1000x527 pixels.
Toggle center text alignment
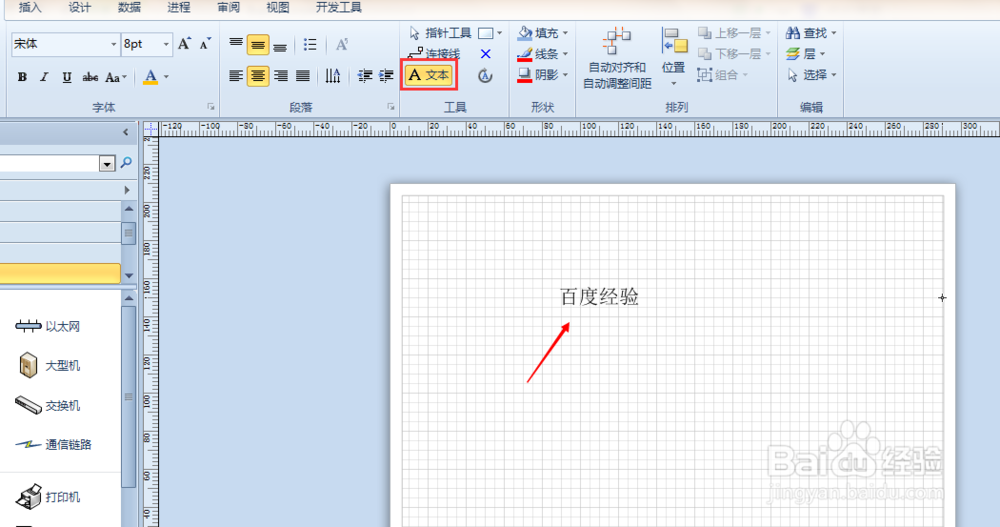tap(258, 76)
